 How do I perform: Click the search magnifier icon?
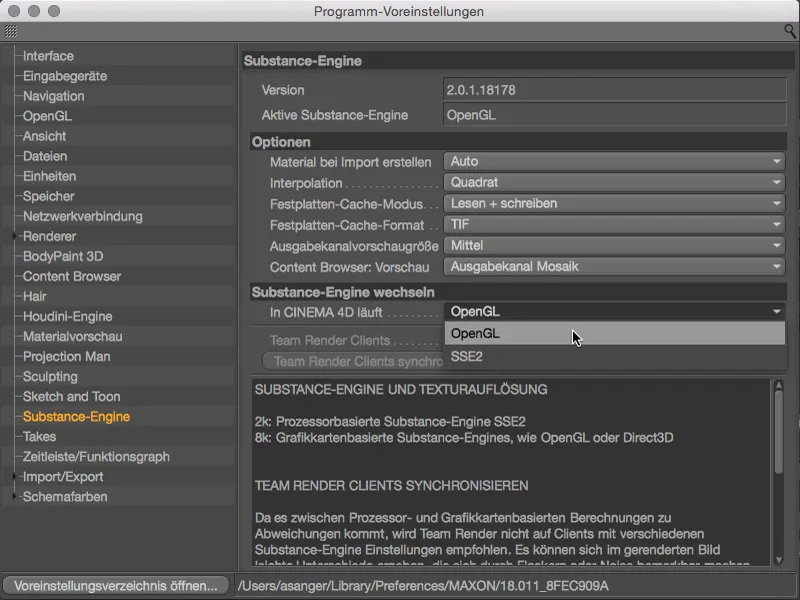[790, 32]
